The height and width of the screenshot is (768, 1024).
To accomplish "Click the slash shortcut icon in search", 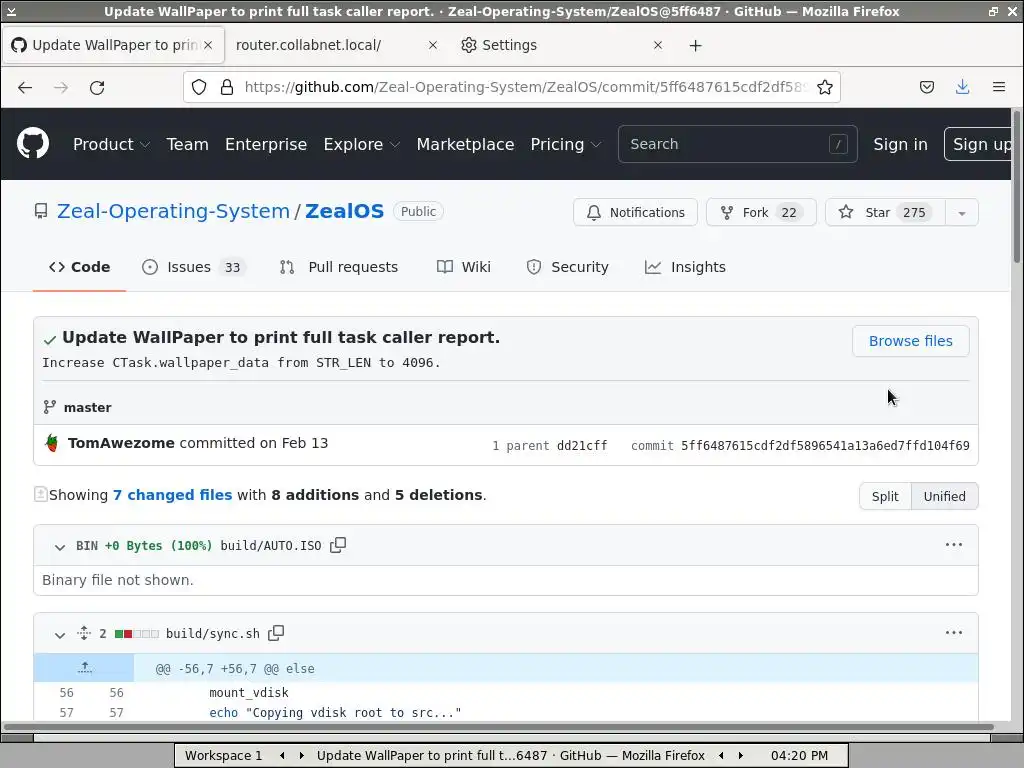I will (x=838, y=144).
